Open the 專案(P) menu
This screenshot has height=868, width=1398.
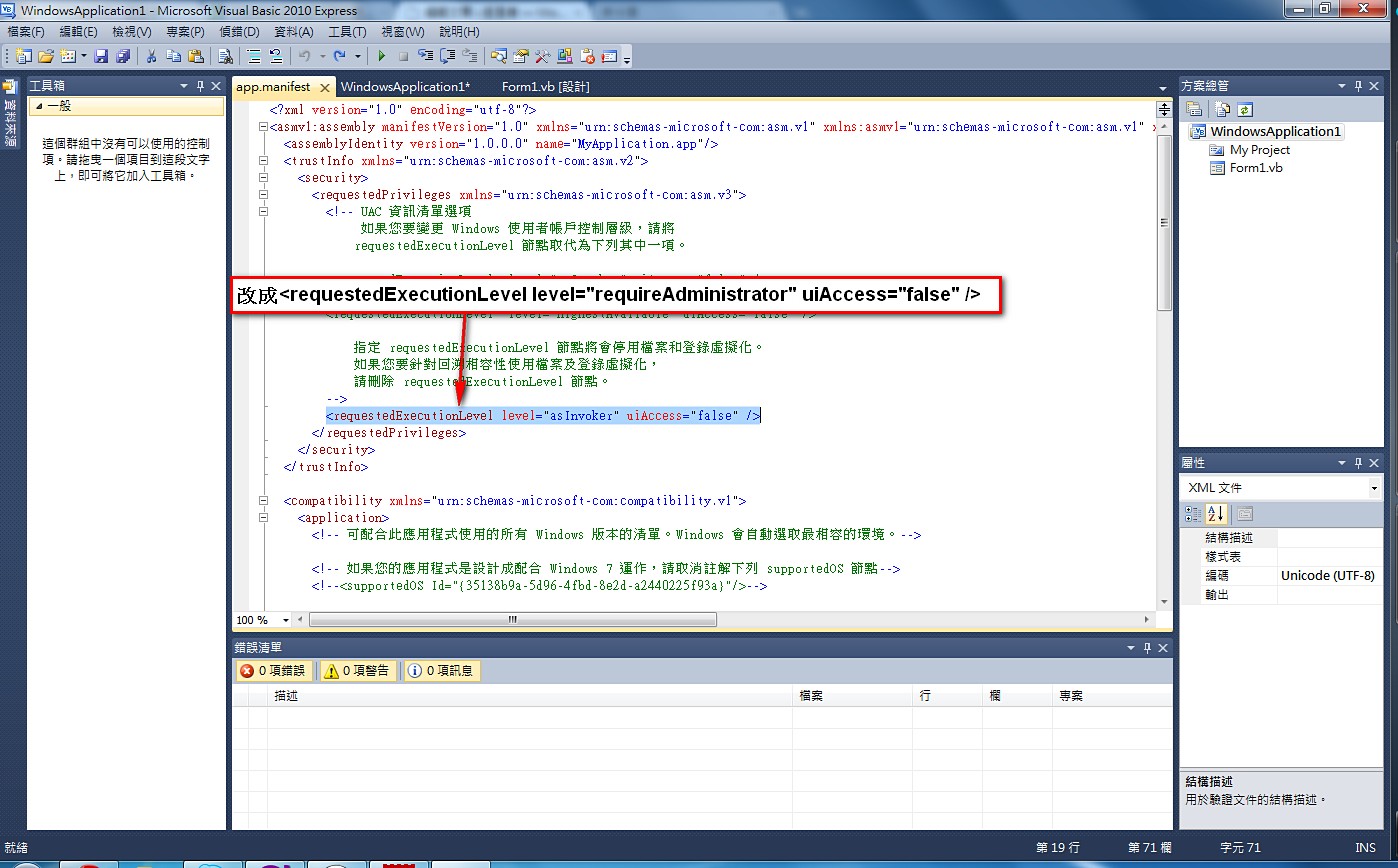coord(185,32)
